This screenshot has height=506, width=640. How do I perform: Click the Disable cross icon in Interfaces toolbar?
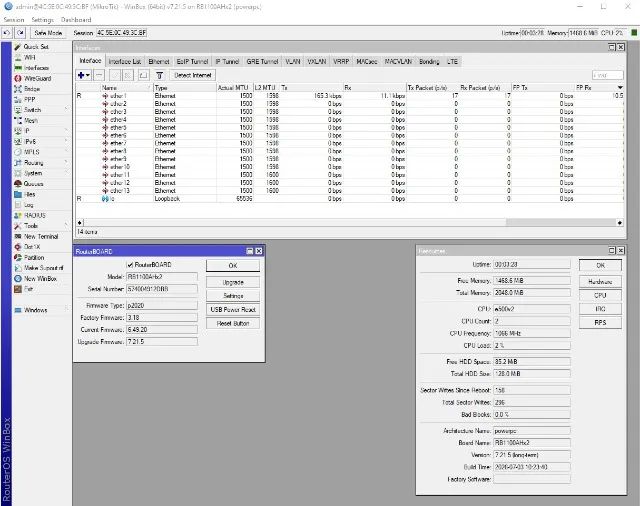(x=128, y=75)
